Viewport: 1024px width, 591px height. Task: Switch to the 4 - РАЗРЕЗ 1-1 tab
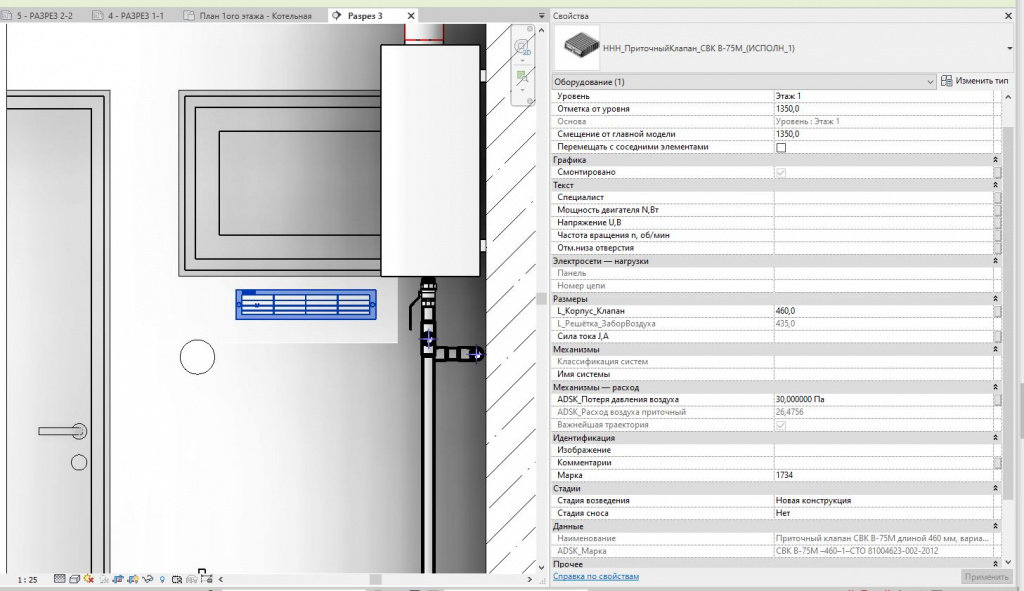pyautogui.click(x=129, y=16)
